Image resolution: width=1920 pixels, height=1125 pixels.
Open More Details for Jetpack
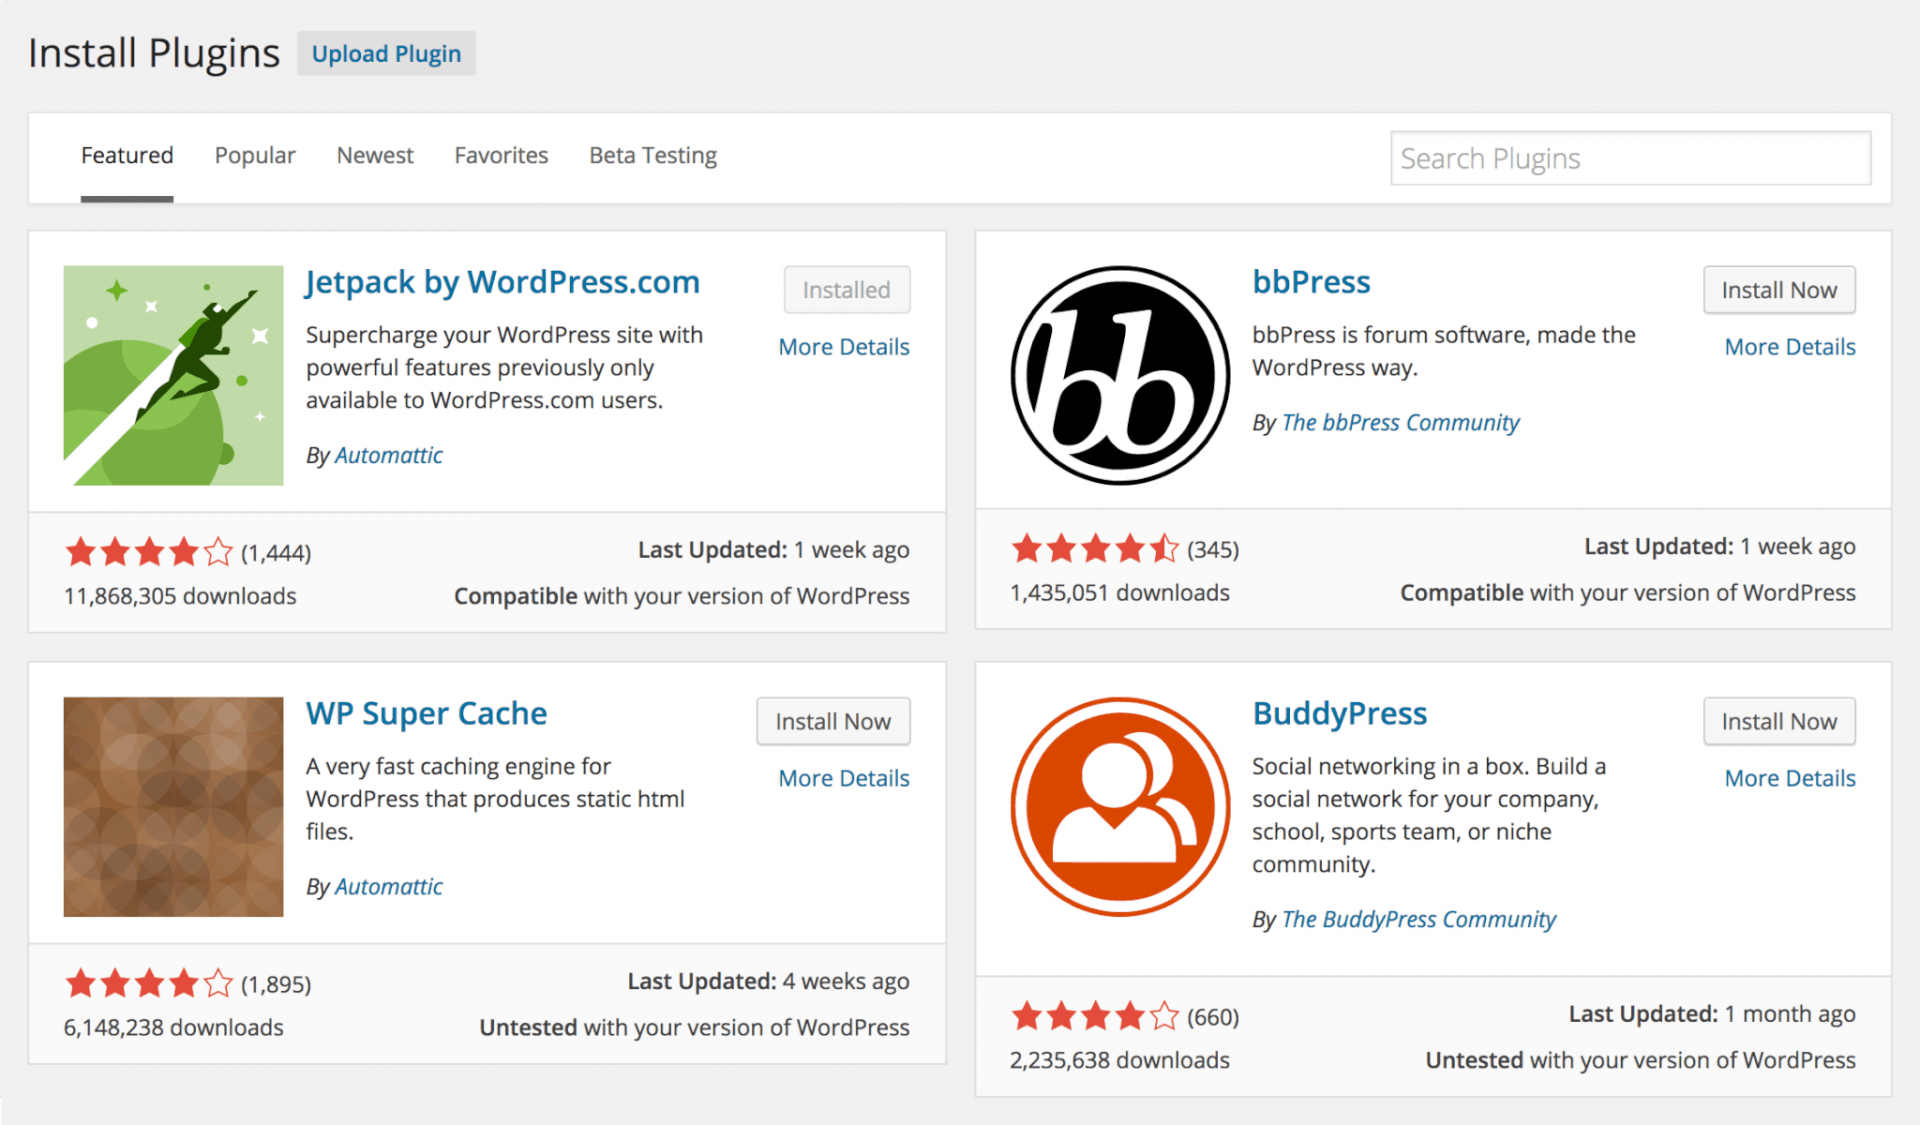(x=844, y=347)
